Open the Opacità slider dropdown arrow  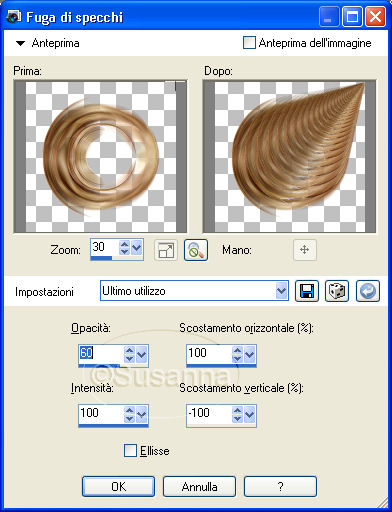[142, 354]
